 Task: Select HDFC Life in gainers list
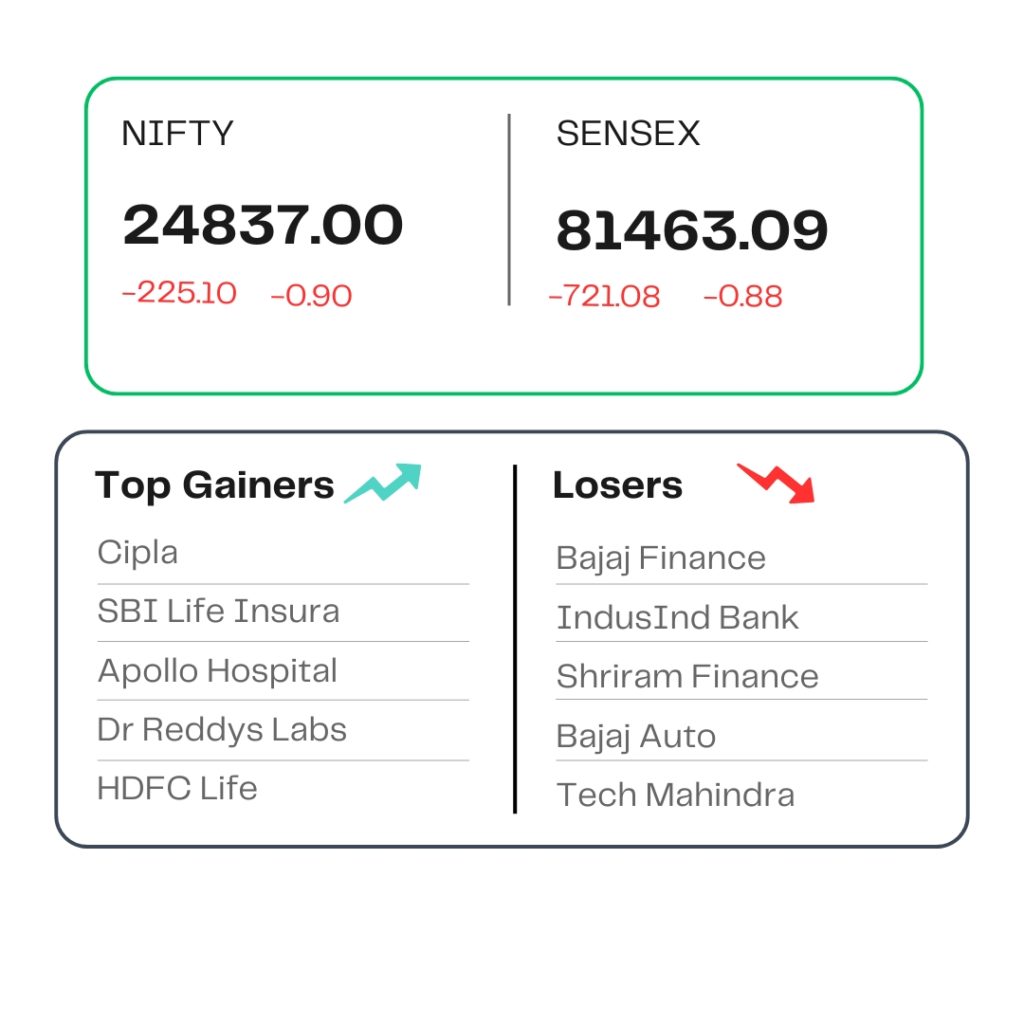177,788
